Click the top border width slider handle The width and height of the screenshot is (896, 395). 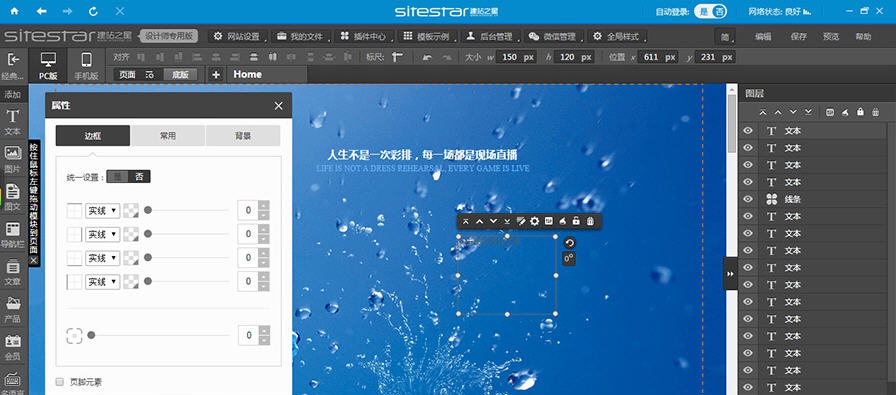click(147, 210)
